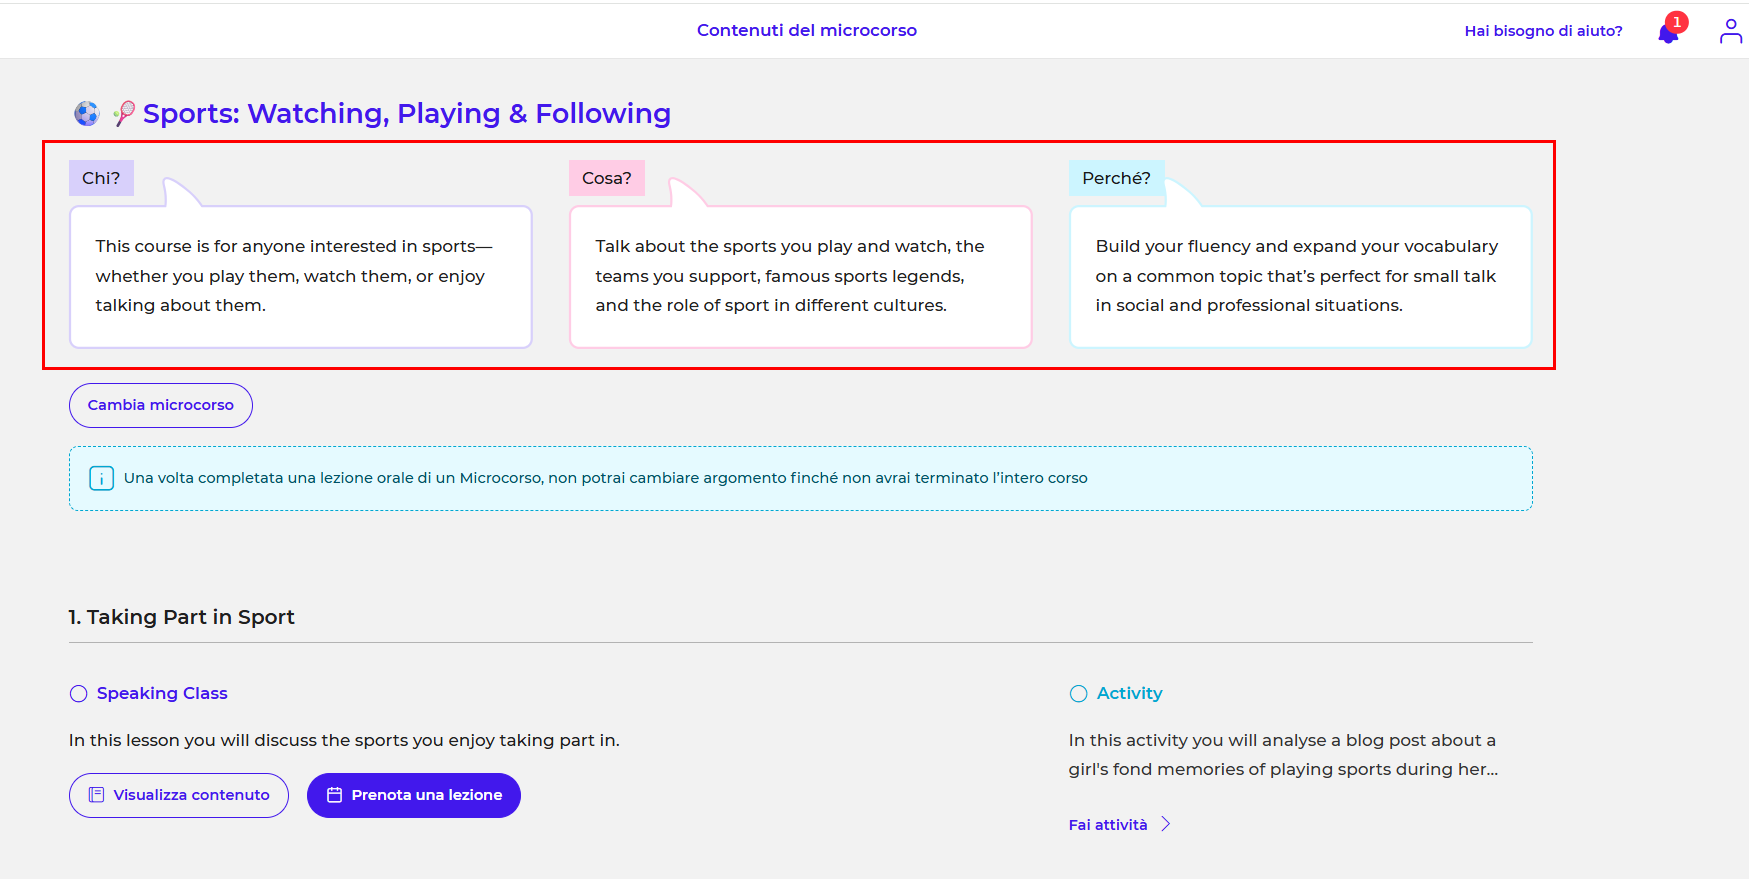Open the Contenuti del microcorso header tab
This screenshot has width=1749, height=879.
(x=806, y=30)
